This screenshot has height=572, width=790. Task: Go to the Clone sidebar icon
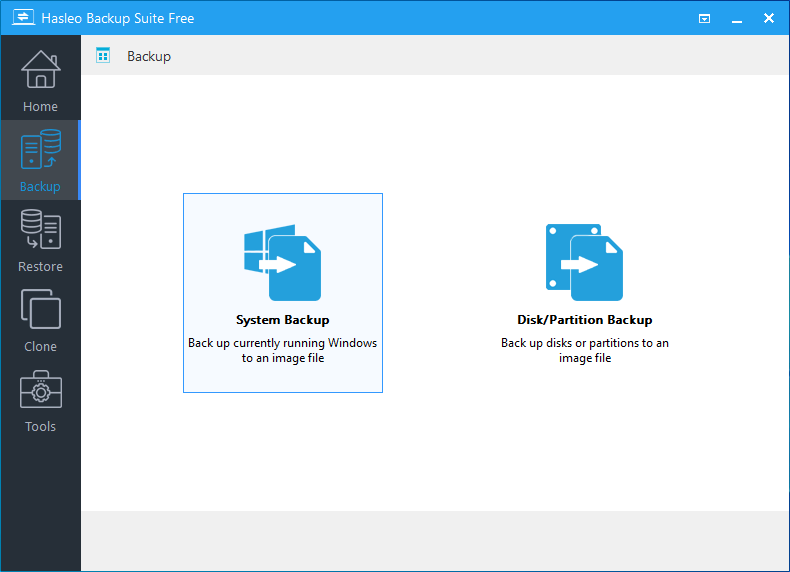pyautogui.click(x=40, y=310)
